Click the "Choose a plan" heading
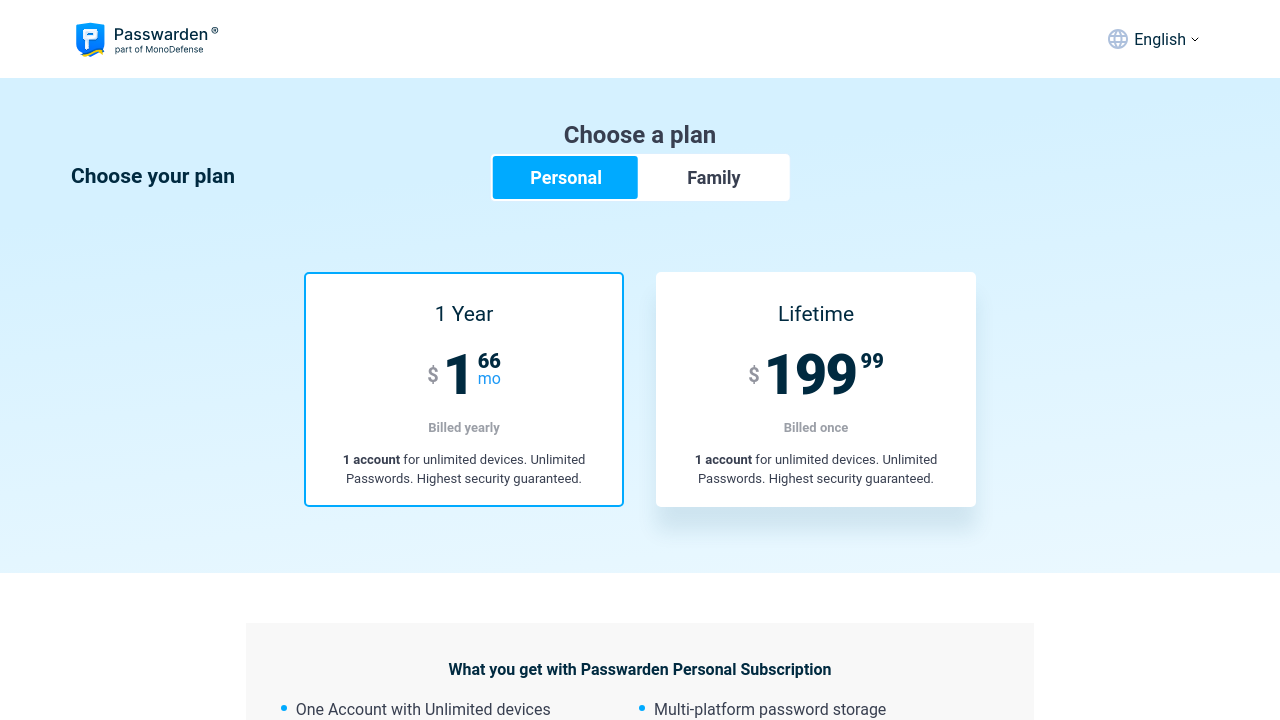The image size is (1280, 720). pos(640,135)
